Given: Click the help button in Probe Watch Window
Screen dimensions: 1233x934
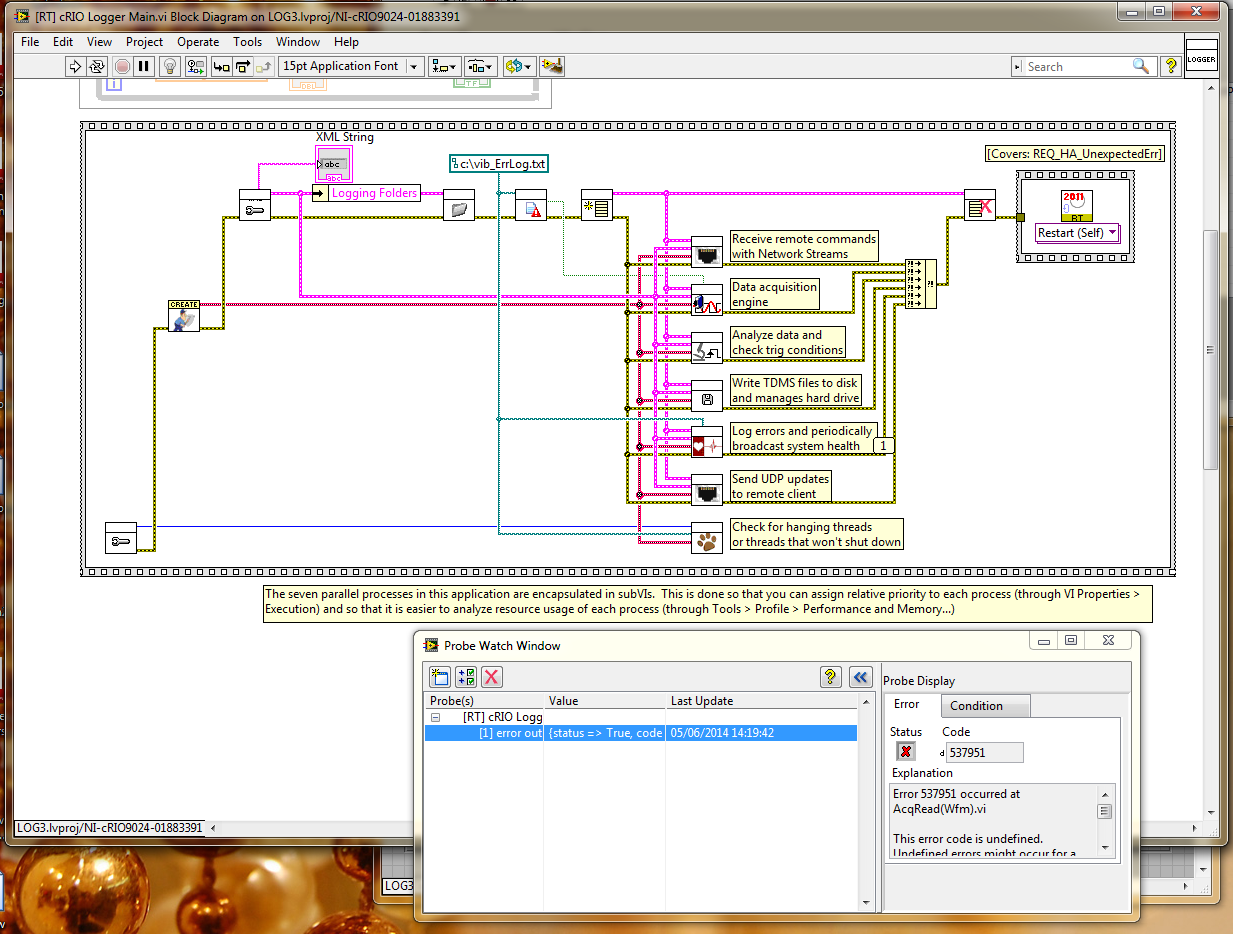Looking at the screenshot, I should pos(831,677).
